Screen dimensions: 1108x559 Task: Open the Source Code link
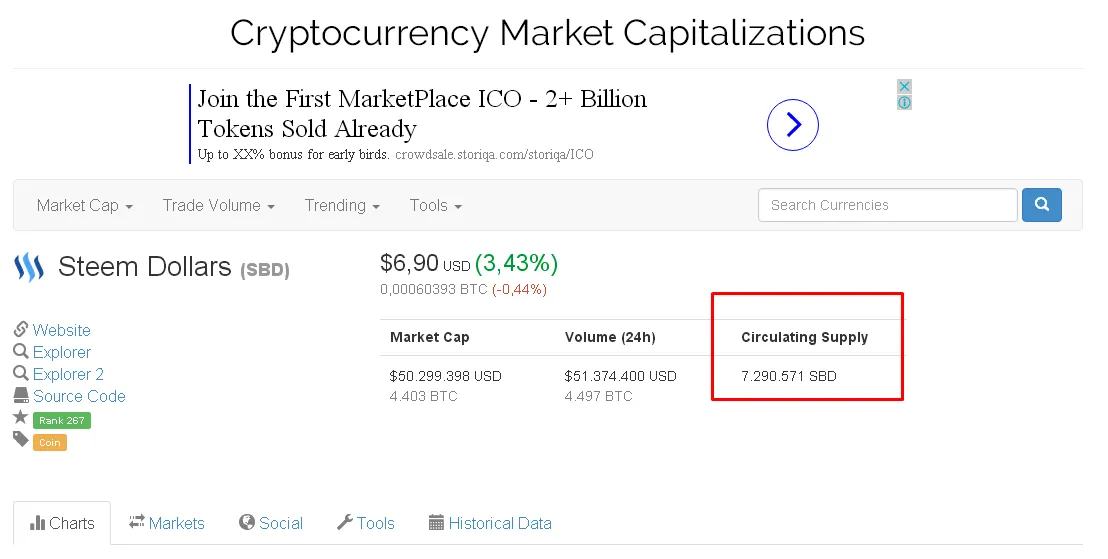[x=79, y=396]
